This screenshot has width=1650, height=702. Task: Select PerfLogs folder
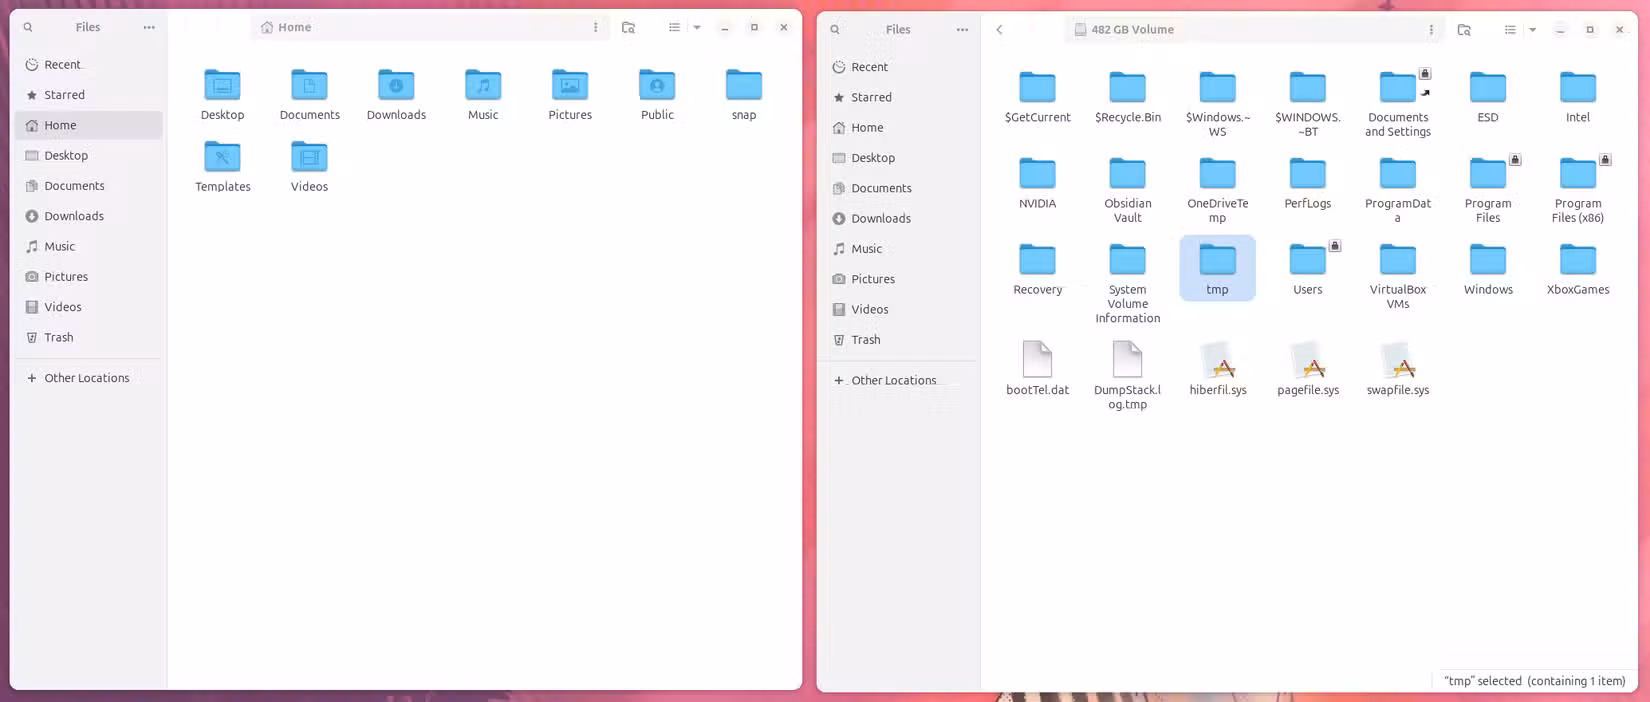(x=1307, y=183)
